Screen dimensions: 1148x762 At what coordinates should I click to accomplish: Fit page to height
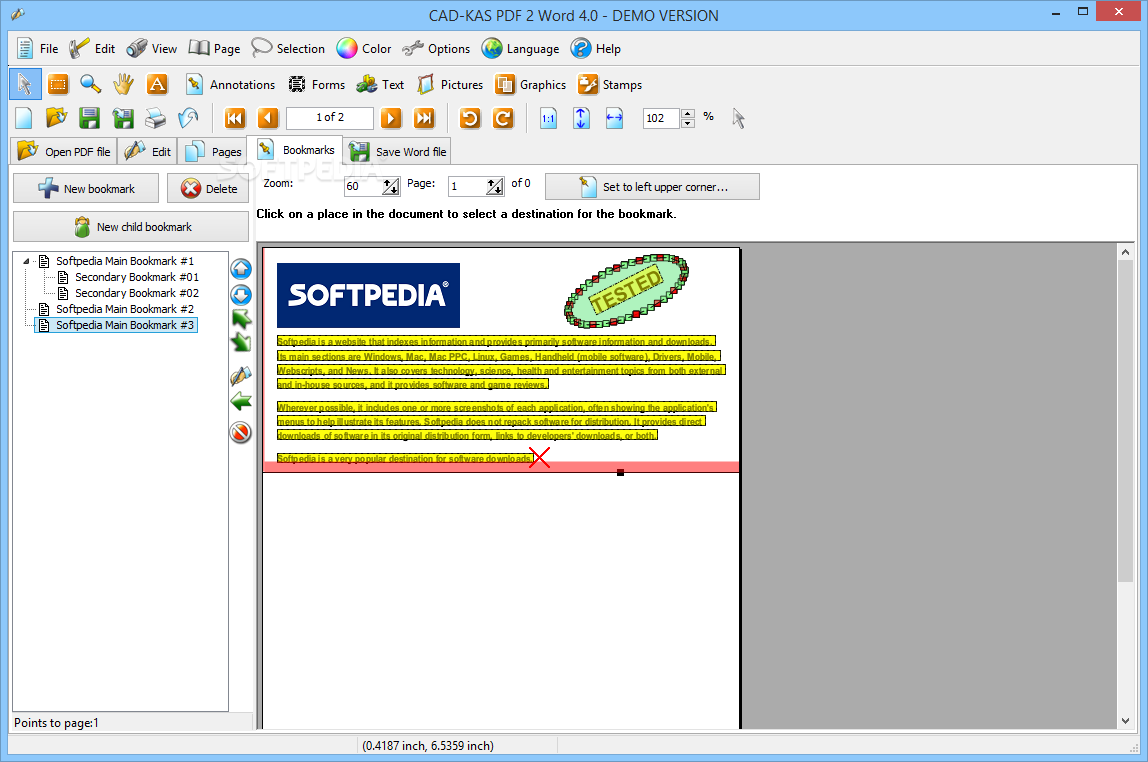(x=581, y=118)
